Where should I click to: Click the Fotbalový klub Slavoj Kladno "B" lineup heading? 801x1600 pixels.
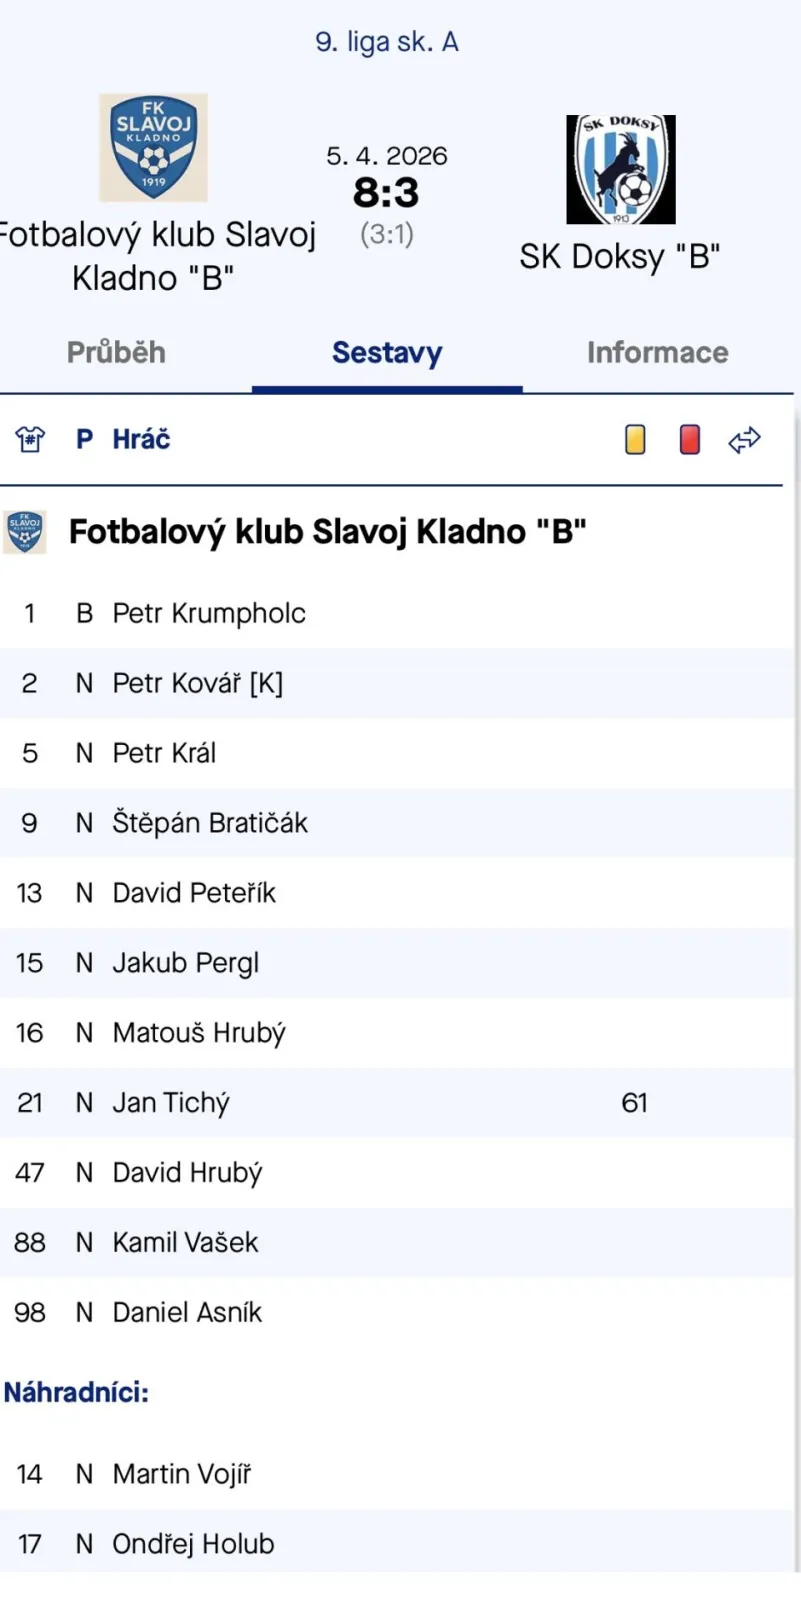(327, 532)
